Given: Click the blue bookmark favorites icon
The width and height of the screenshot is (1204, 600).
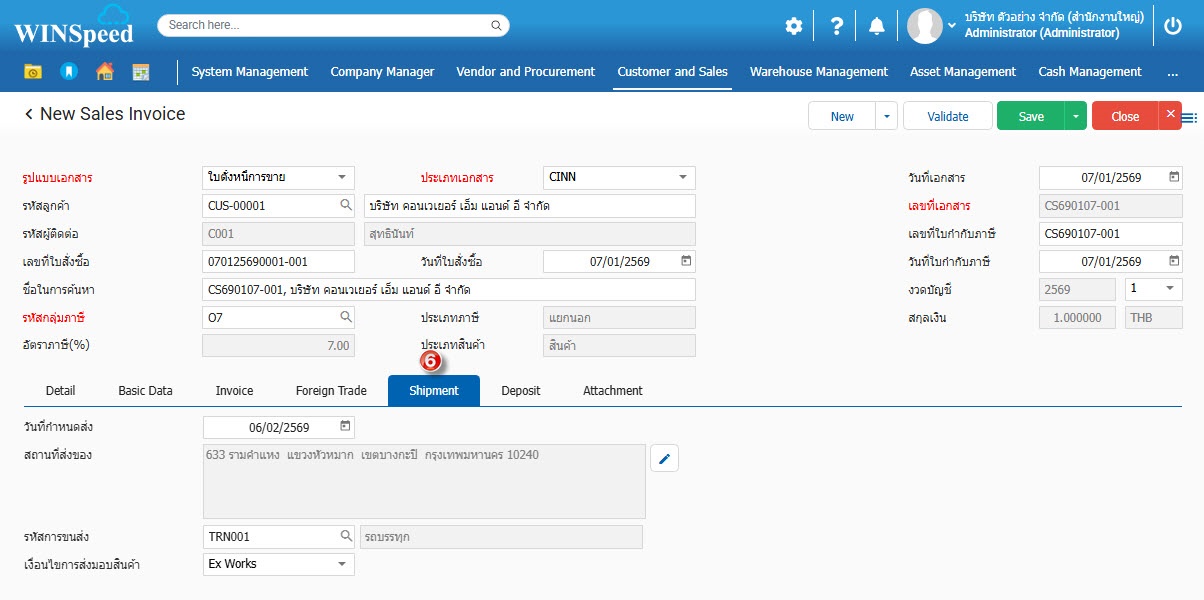Looking at the screenshot, I should [x=68, y=72].
